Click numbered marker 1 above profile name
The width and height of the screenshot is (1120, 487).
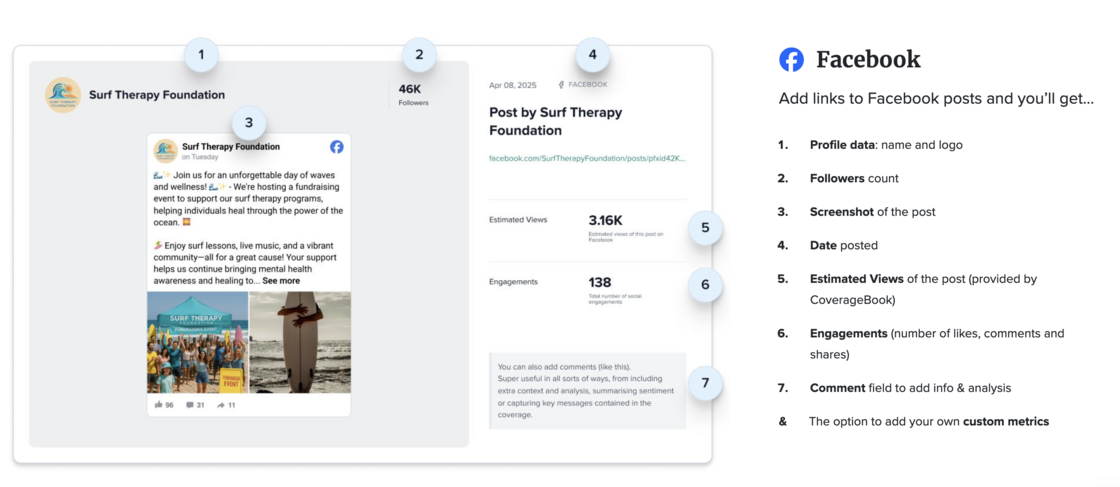pos(201,54)
